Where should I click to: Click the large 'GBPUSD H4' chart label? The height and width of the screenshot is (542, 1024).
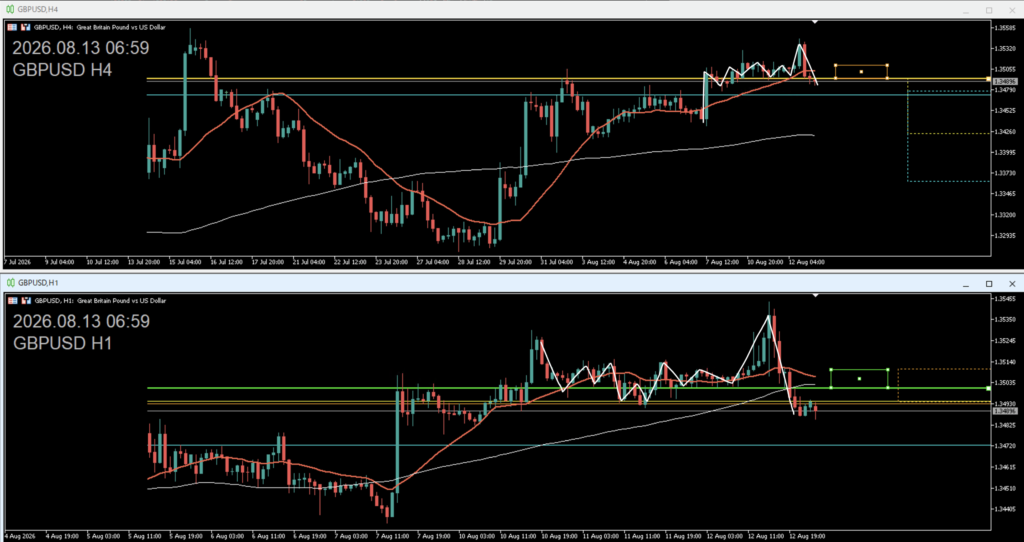pos(62,71)
